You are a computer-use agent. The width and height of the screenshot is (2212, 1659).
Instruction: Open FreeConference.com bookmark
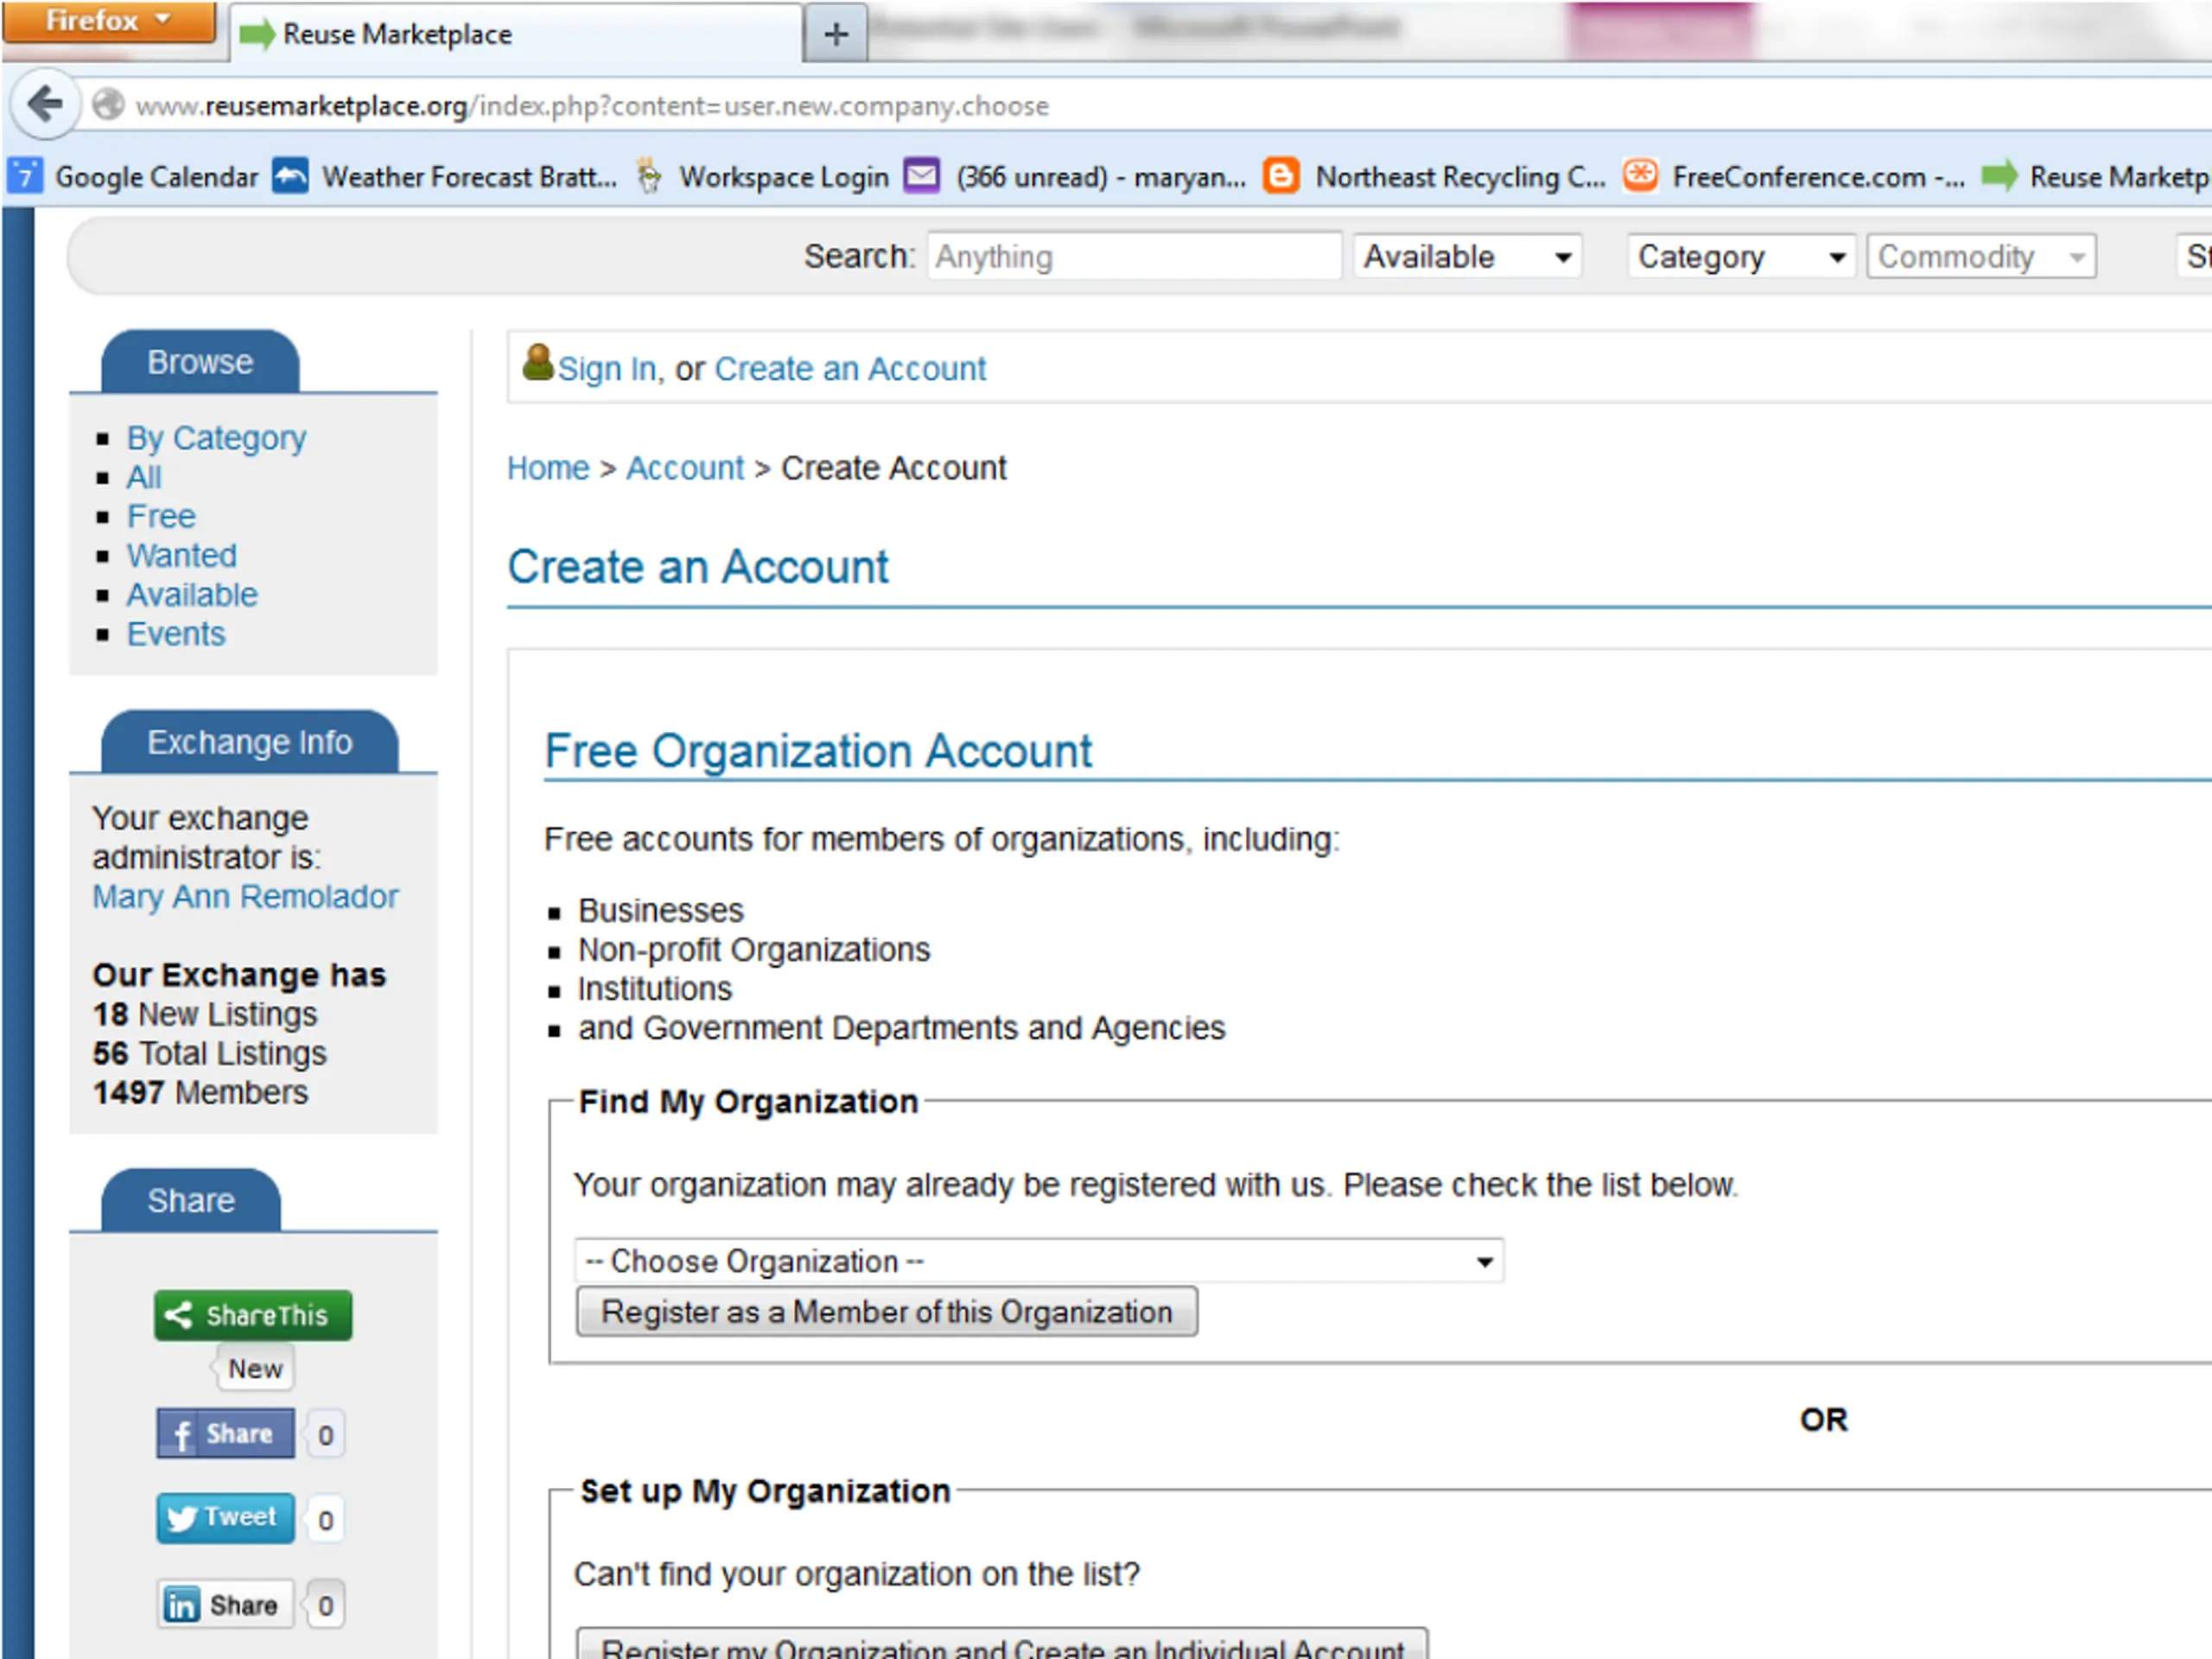point(1794,177)
